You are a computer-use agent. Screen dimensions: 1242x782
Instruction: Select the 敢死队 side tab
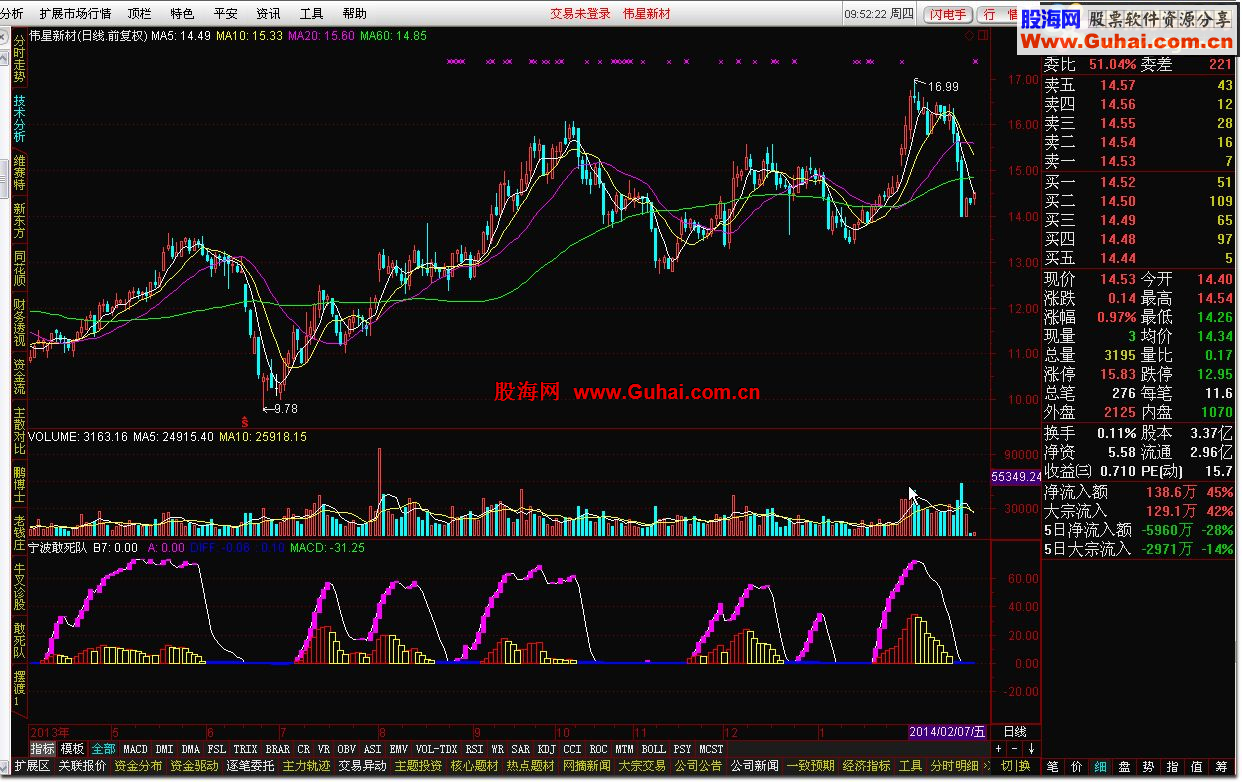tap(19, 642)
